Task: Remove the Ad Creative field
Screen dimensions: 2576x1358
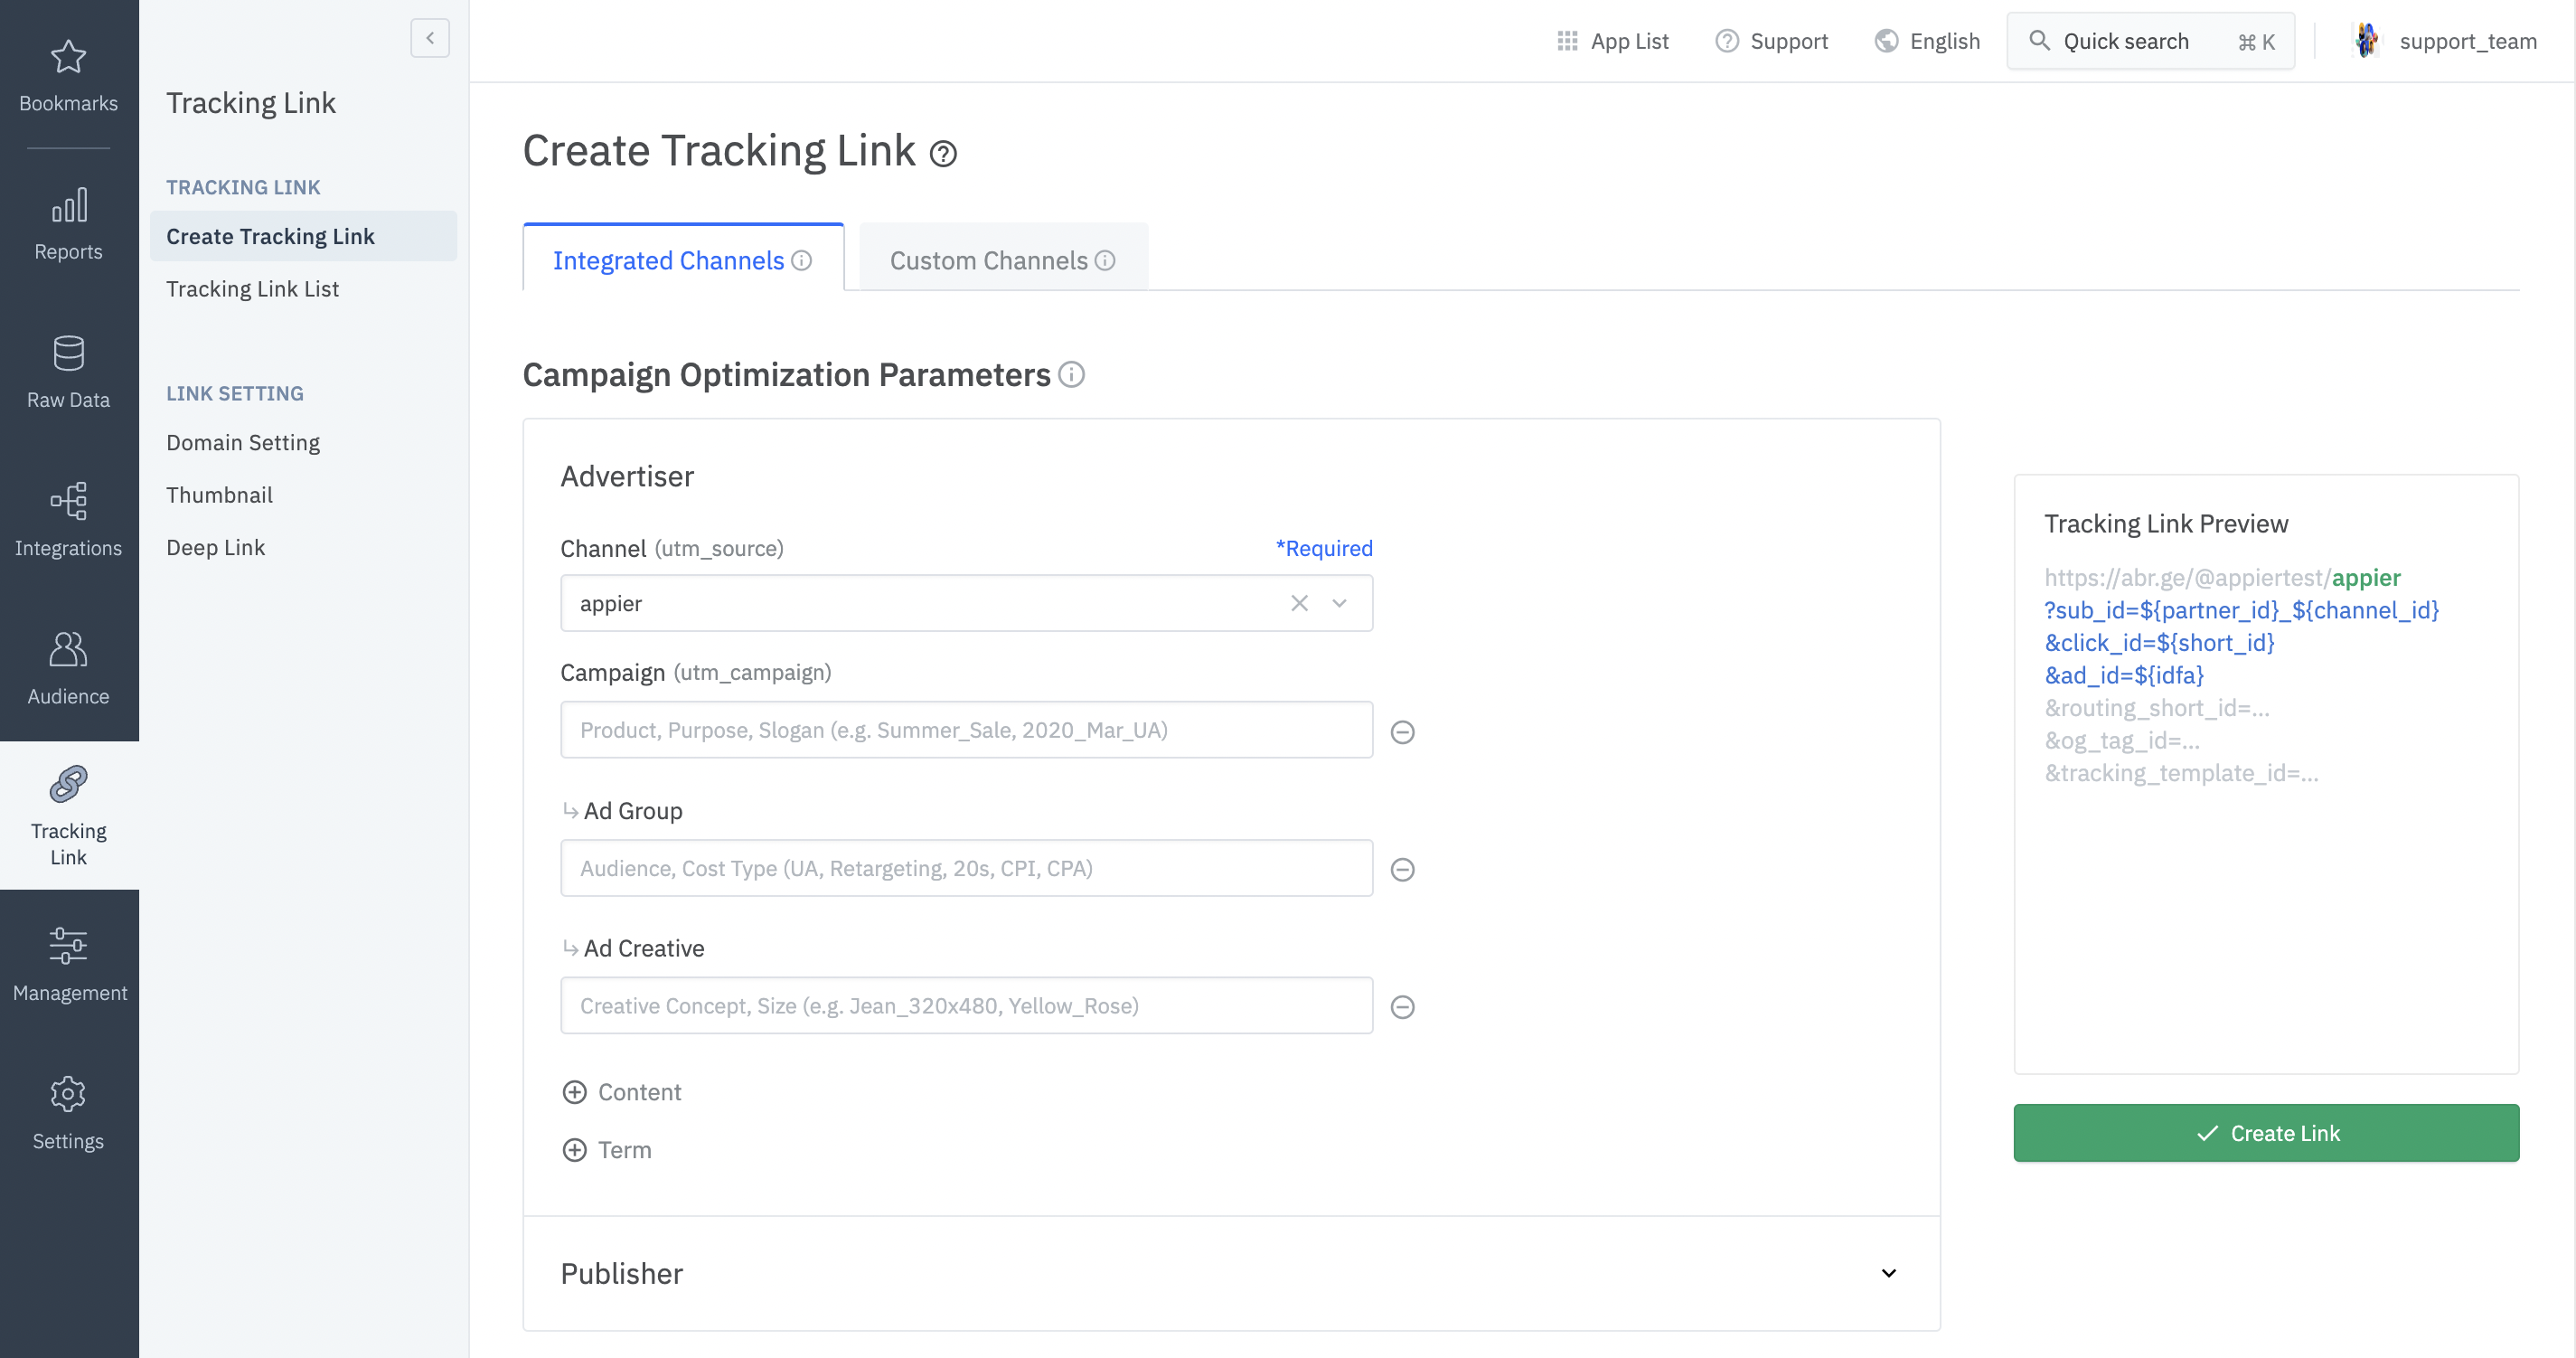Action: [1402, 1007]
